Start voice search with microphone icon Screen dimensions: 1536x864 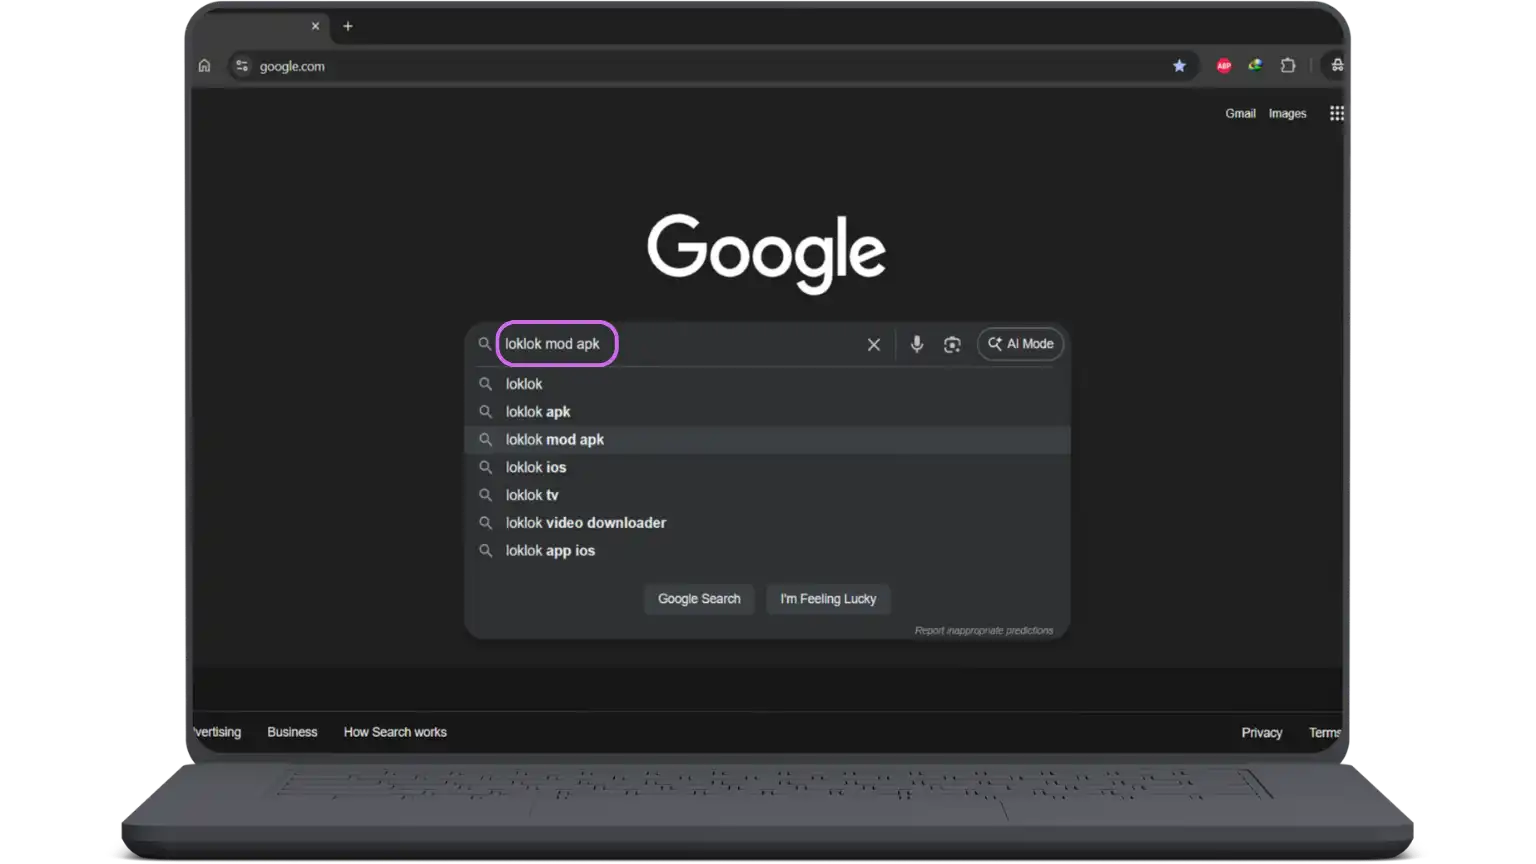pos(916,344)
